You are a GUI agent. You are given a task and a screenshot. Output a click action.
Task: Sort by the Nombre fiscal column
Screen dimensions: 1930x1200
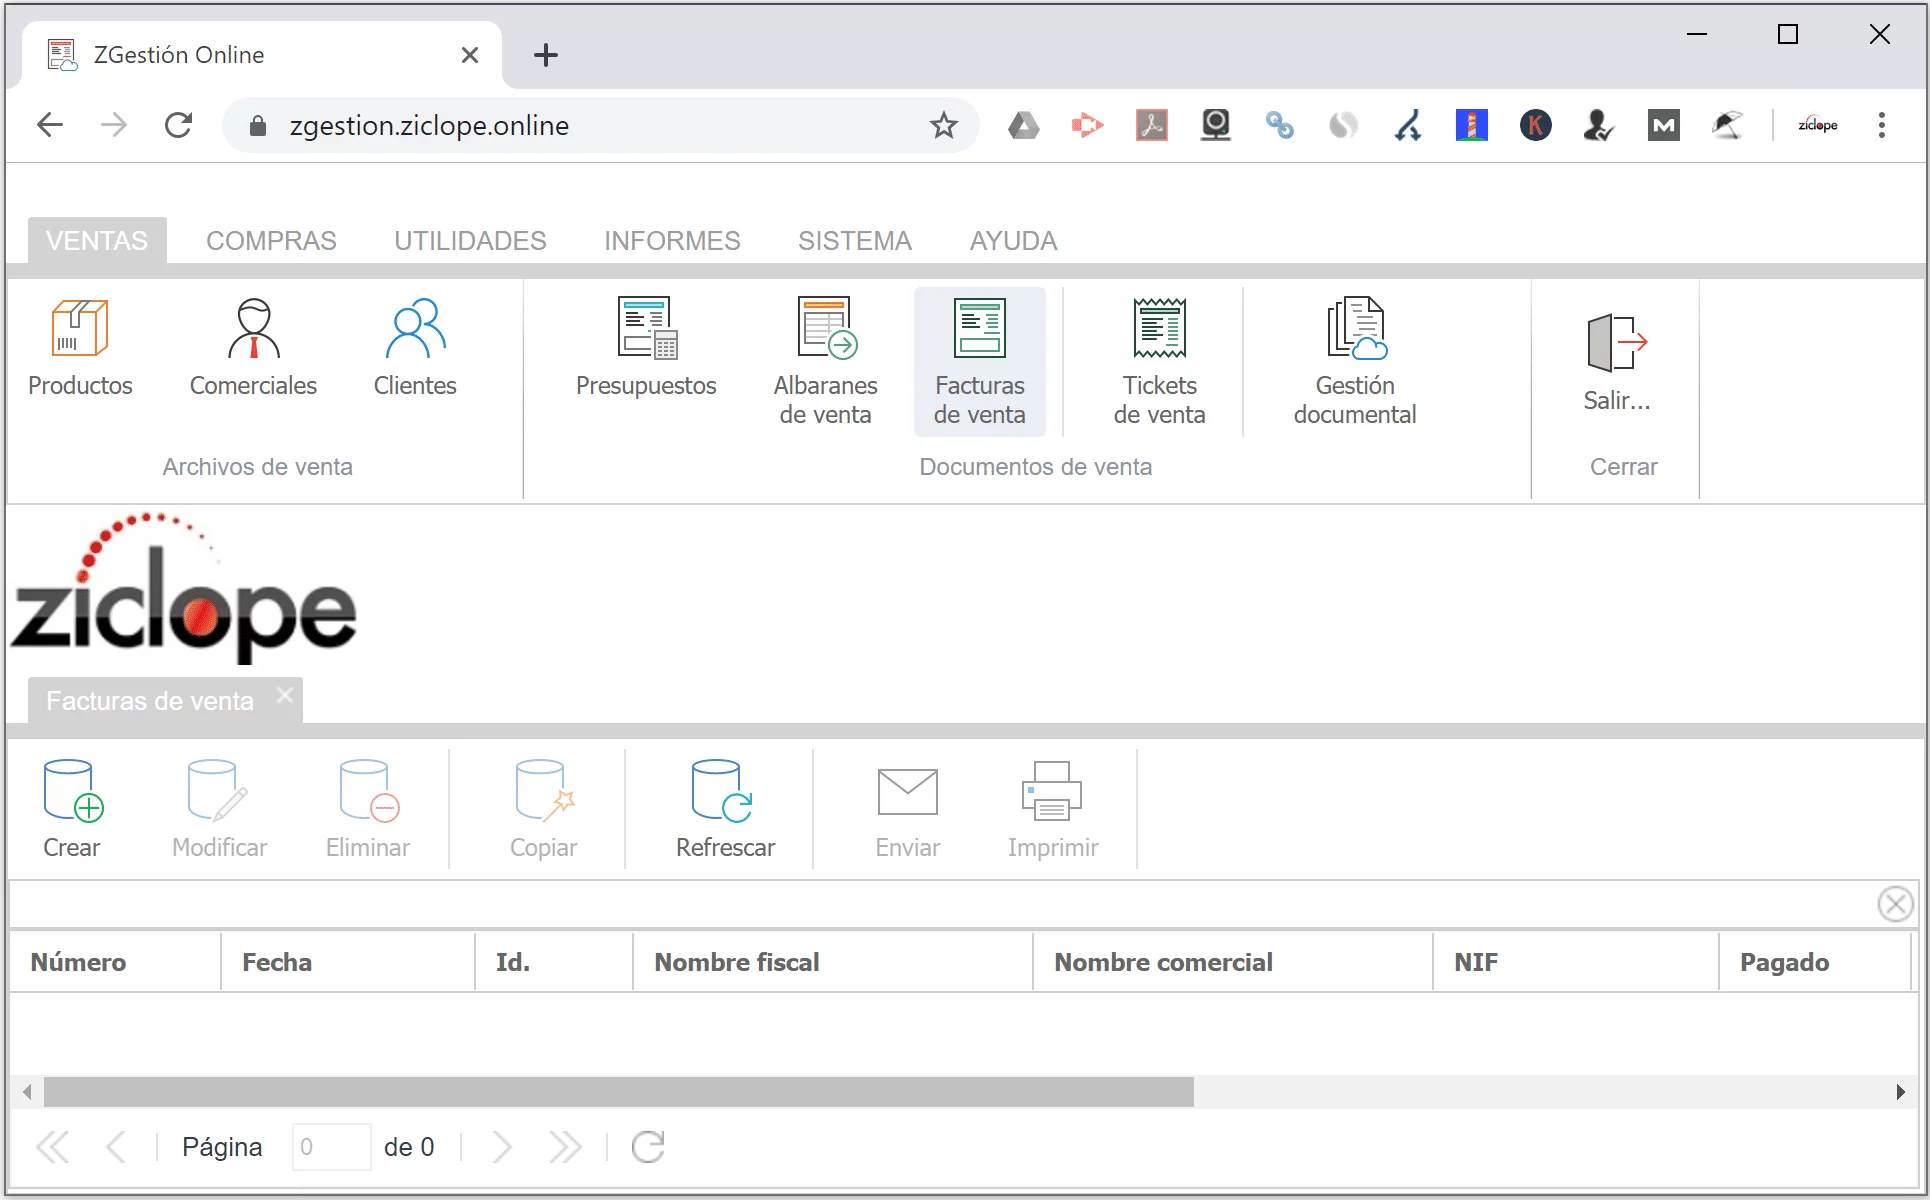[832, 962]
